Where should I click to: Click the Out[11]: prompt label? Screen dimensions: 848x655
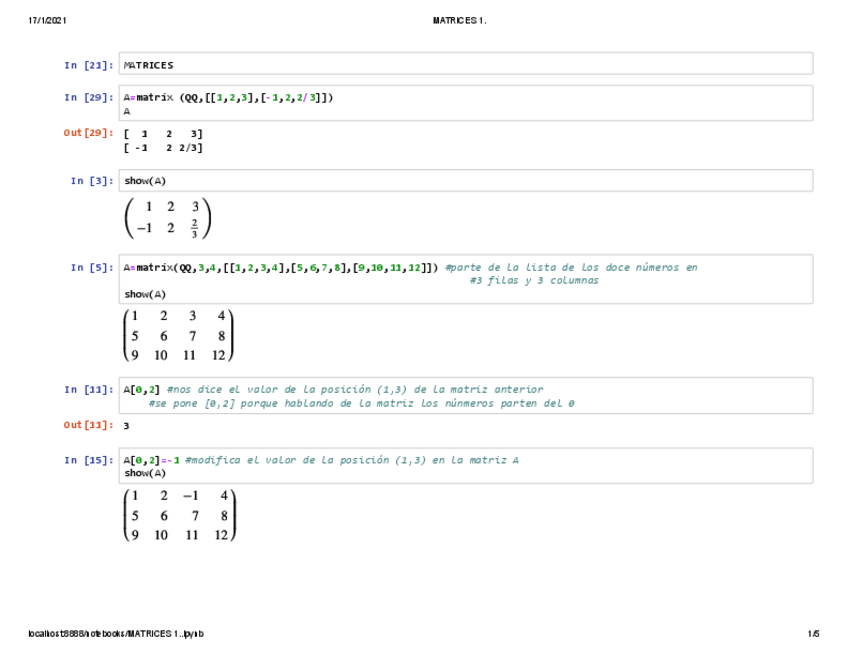click(x=89, y=425)
